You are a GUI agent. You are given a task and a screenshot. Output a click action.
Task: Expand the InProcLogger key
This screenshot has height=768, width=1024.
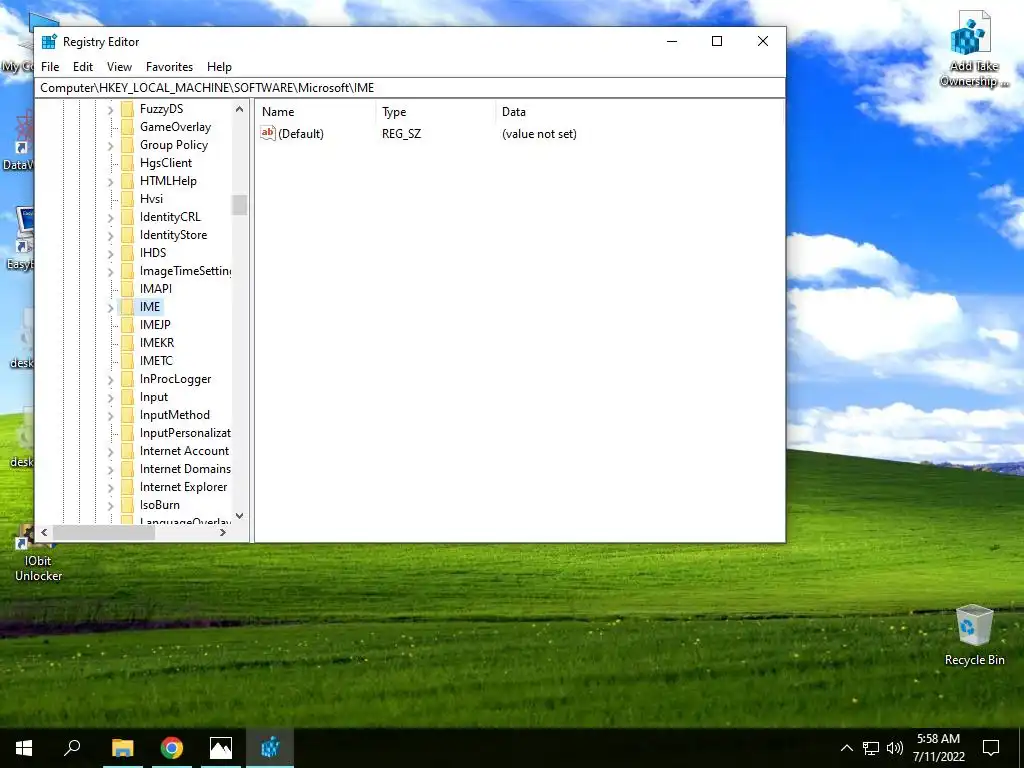click(110, 379)
